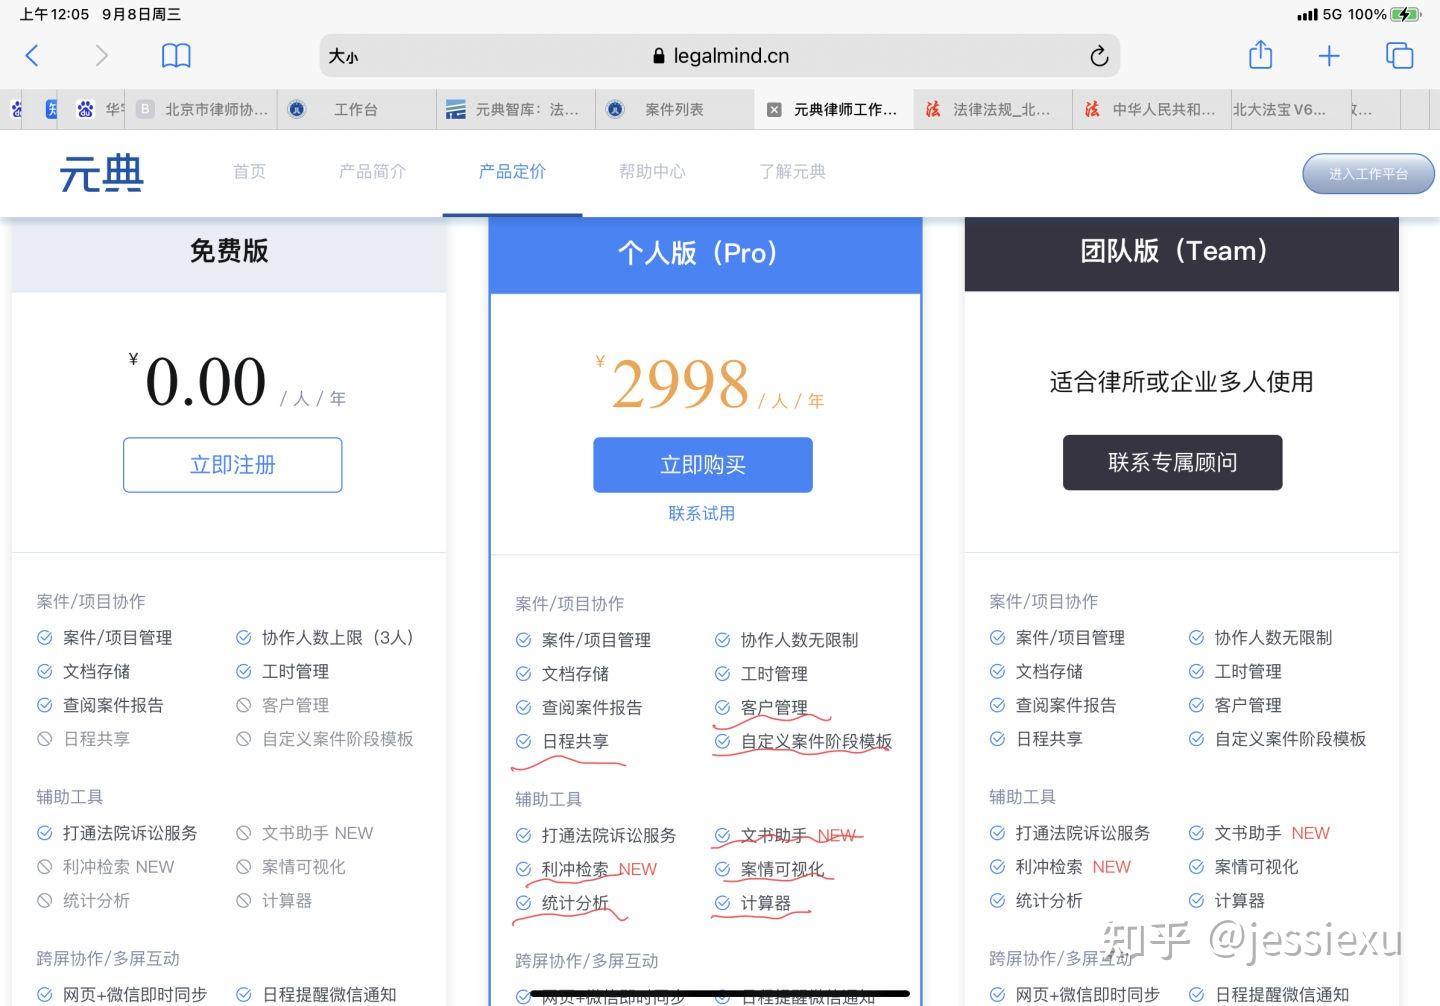
Task: Open the 了解元典 navigation item
Action: [792, 172]
